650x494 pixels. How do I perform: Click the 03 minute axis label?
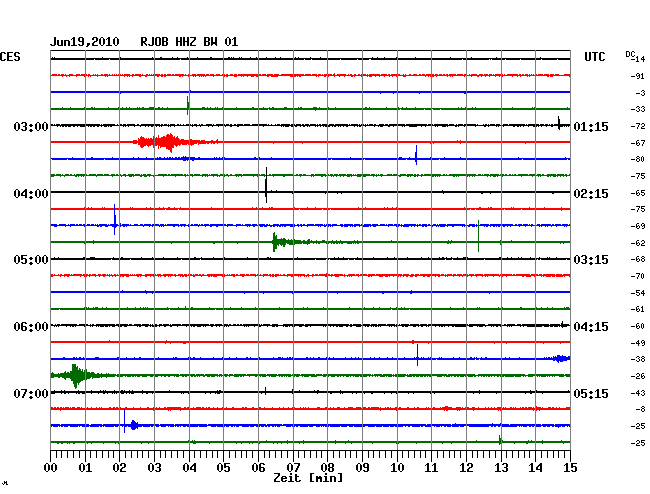[x=154, y=468]
